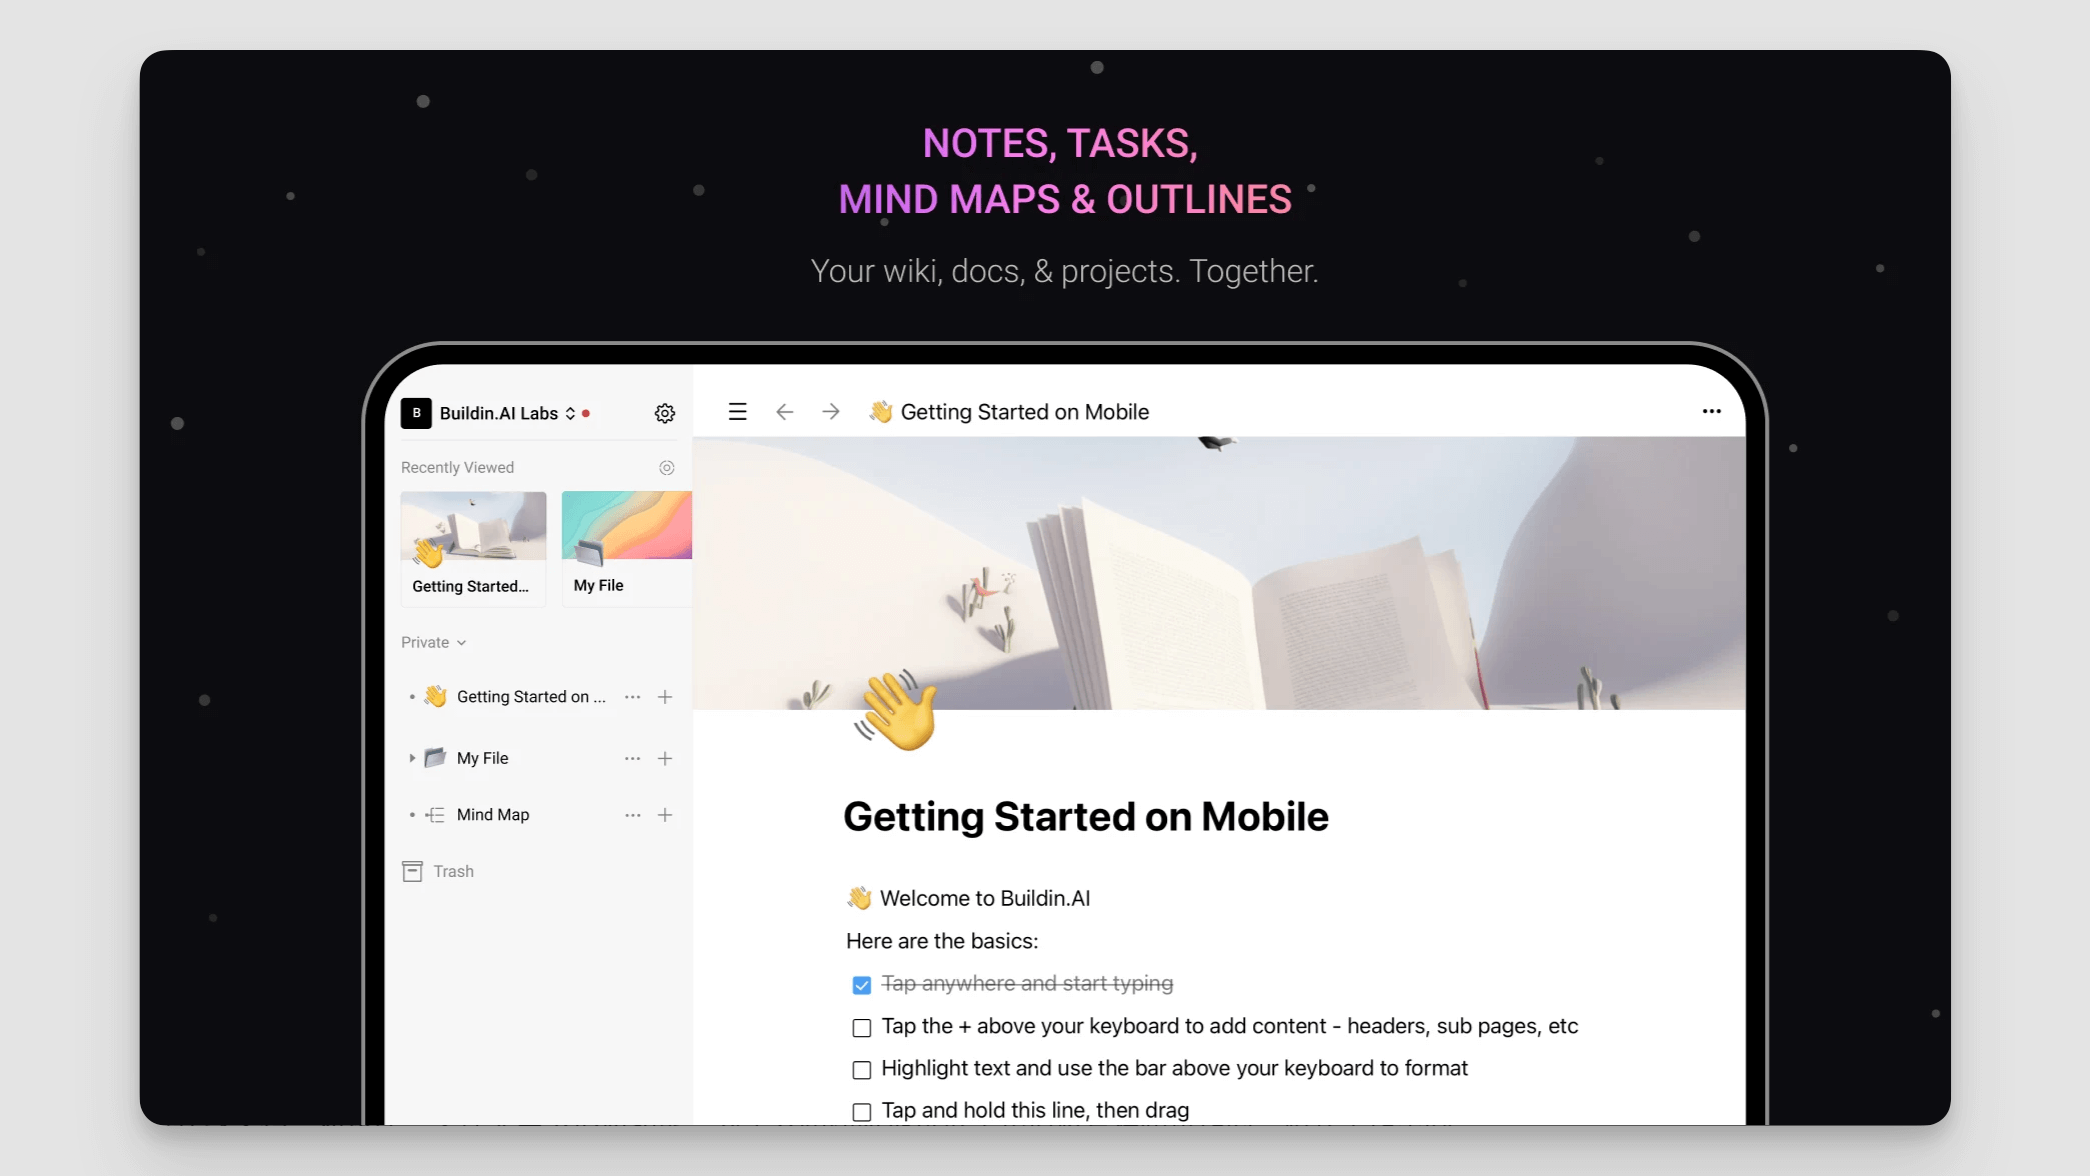The width and height of the screenshot is (2090, 1176).
Task: Open more options for My File
Action: click(633, 759)
